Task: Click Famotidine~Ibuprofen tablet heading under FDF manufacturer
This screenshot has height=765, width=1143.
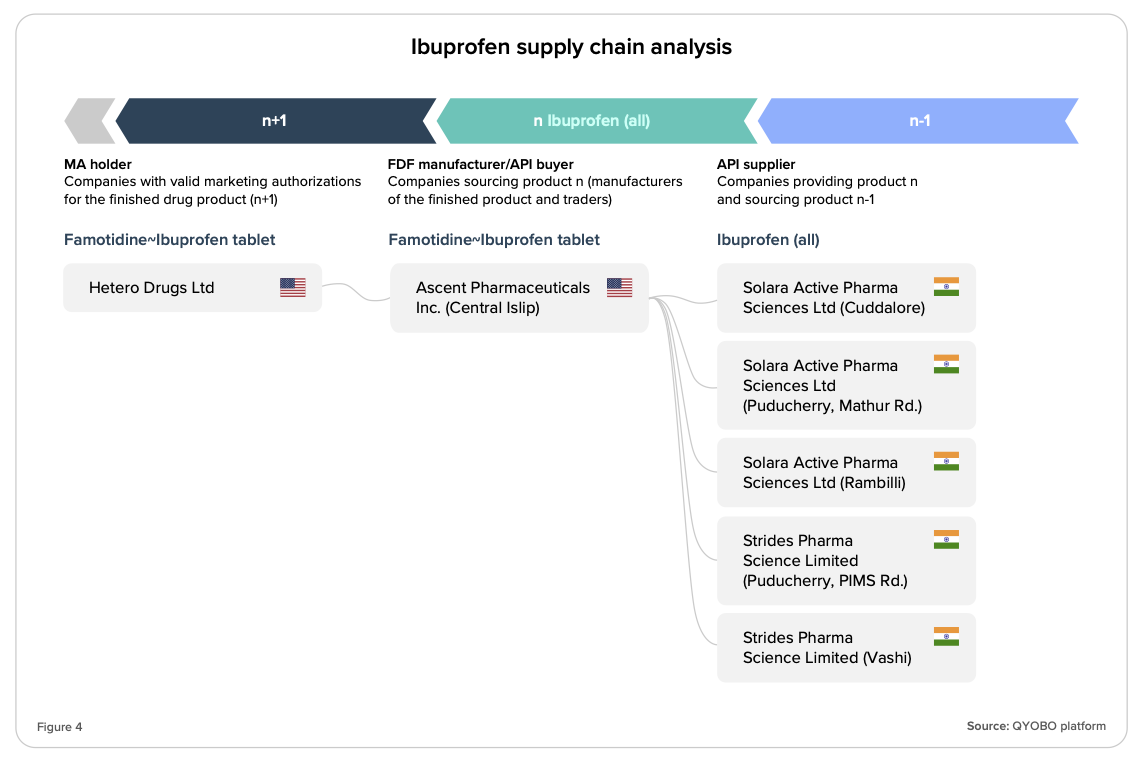Action: click(x=494, y=239)
